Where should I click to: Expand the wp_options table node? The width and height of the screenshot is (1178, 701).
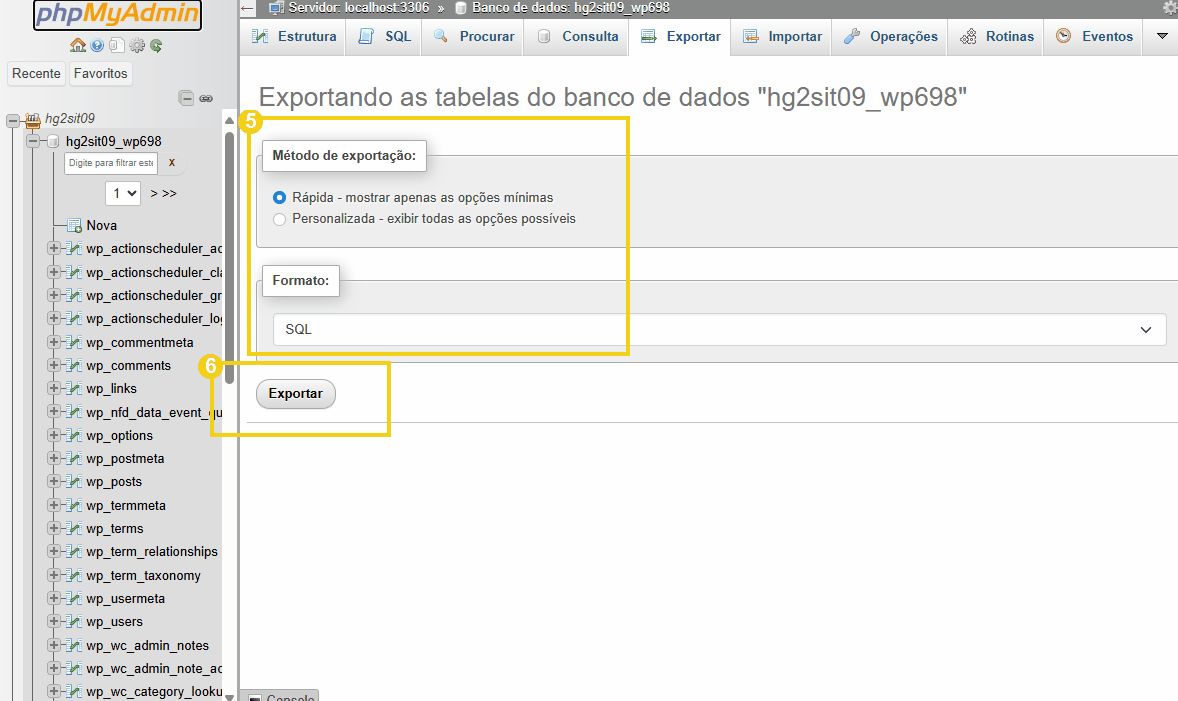tap(53, 435)
